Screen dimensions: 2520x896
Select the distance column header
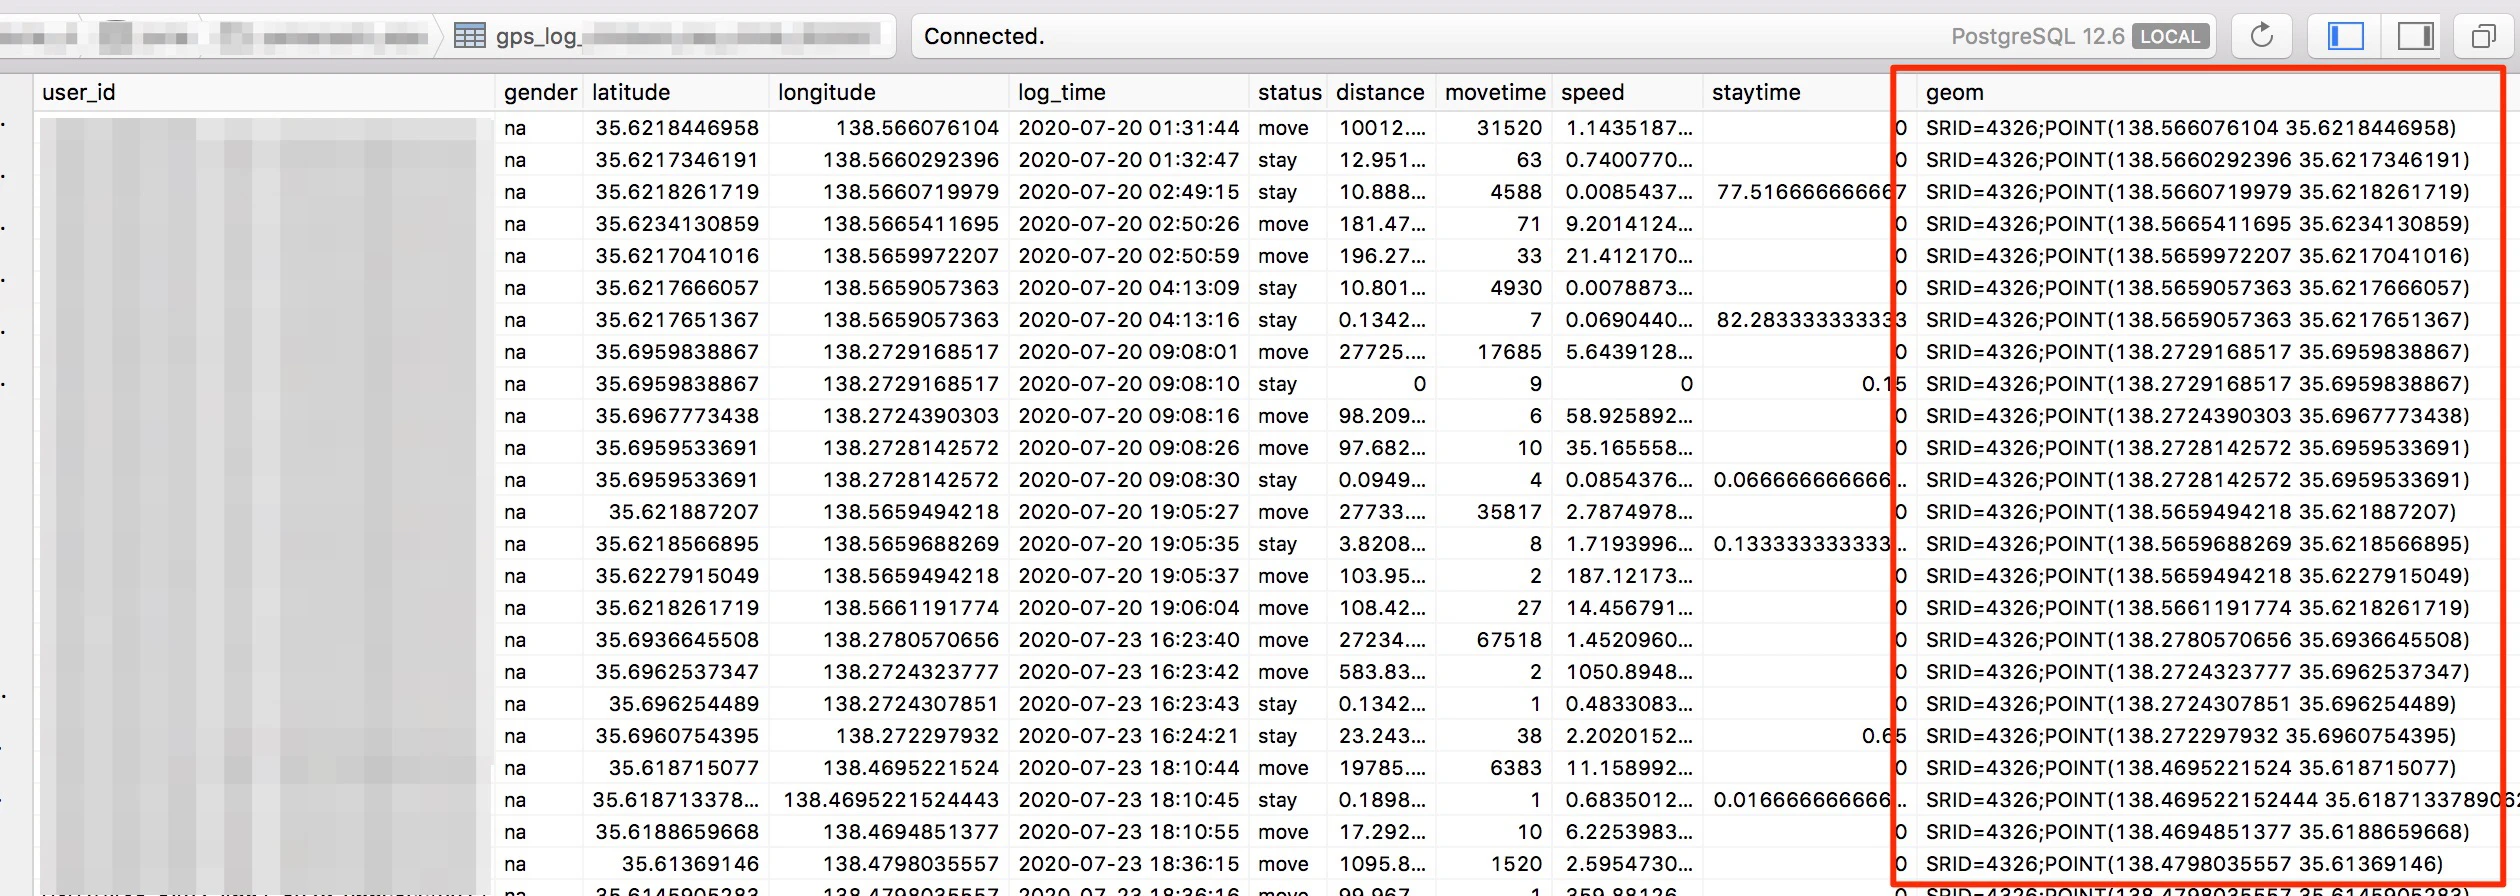pos(1380,92)
